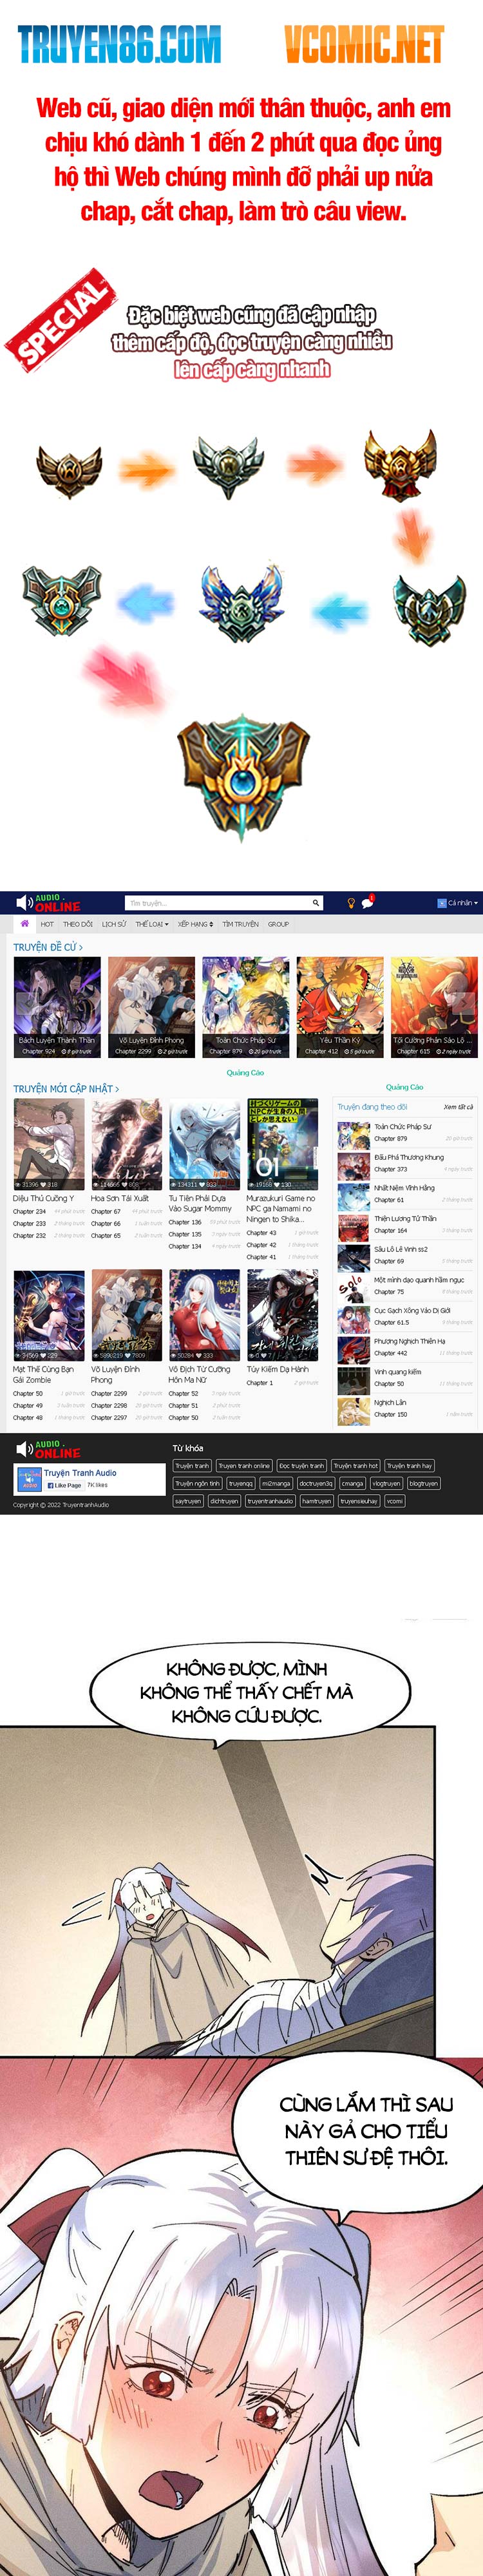Open the GROUP menu item
483x2576 pixels.
coord(278,924)
